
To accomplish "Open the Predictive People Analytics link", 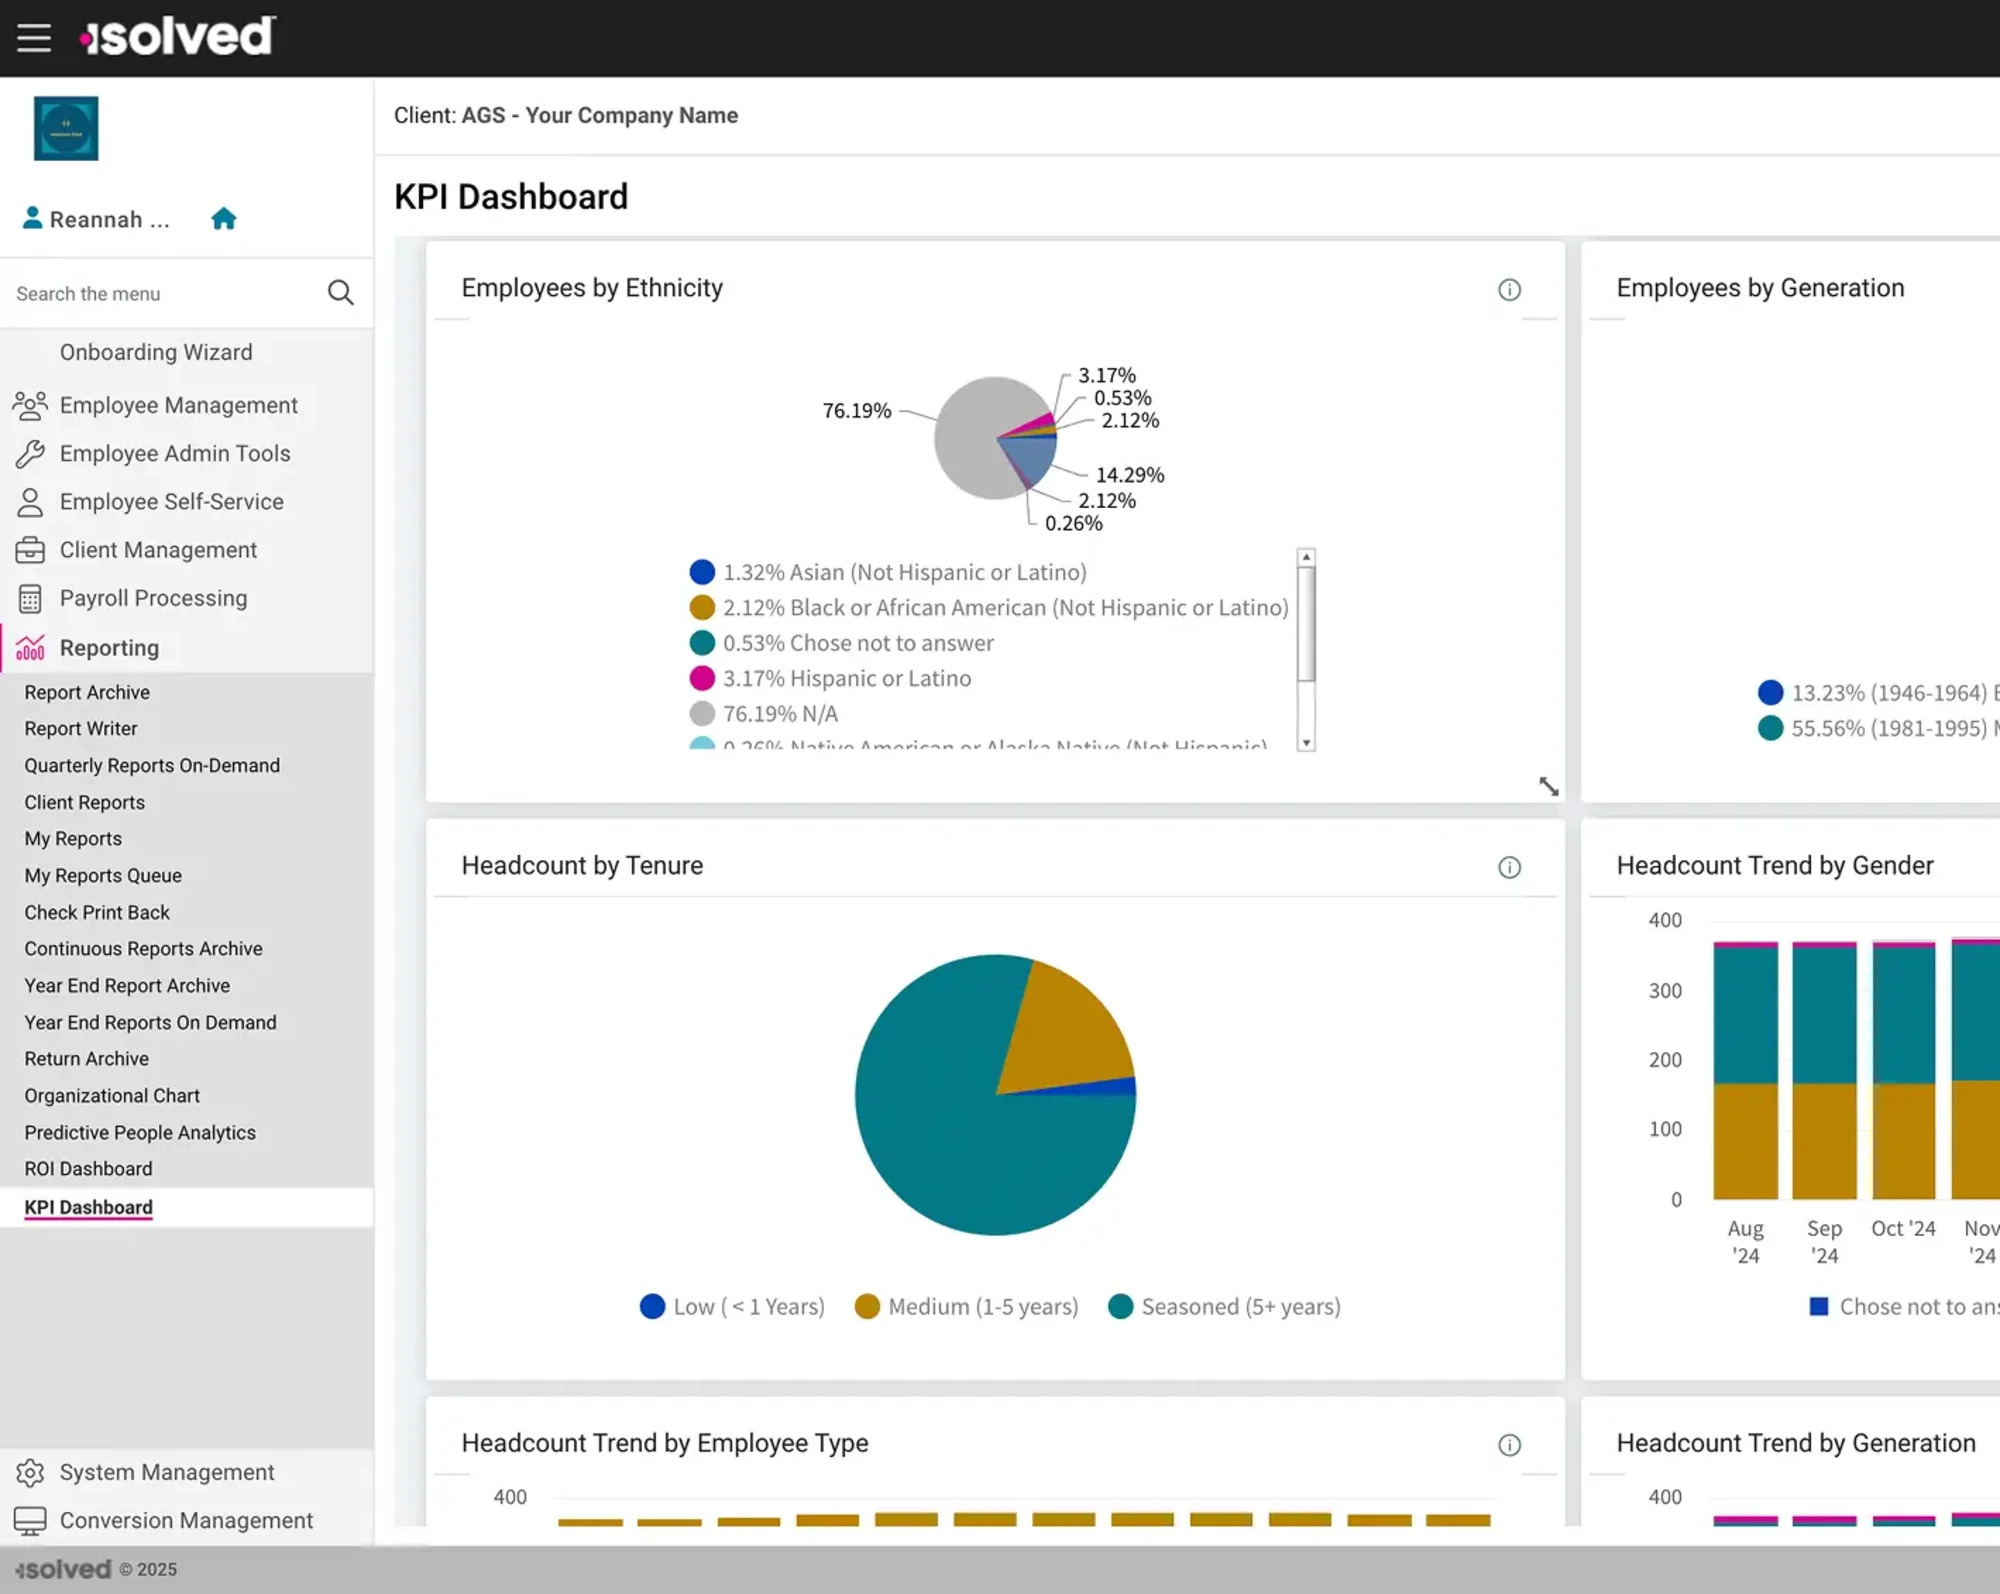I will (x=140, y=1132).
